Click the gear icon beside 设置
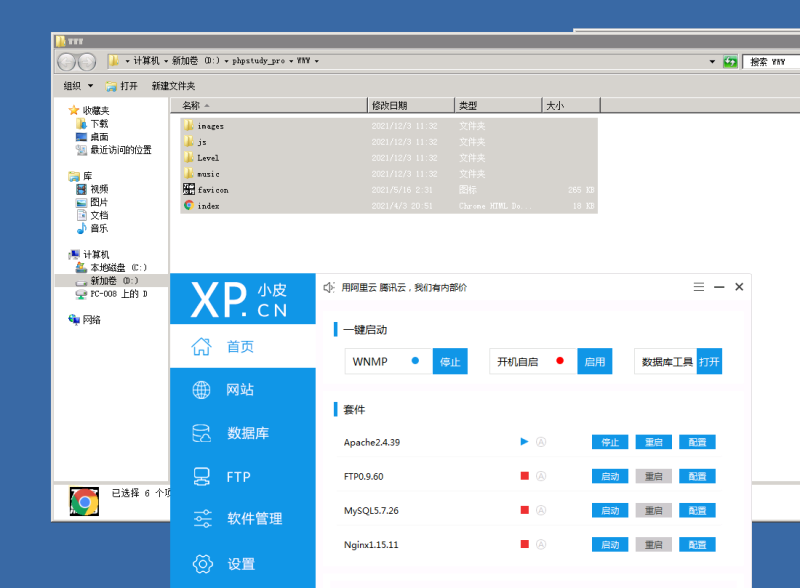The height and width of the screenshot is (588, 800). [x=203, y=564]
